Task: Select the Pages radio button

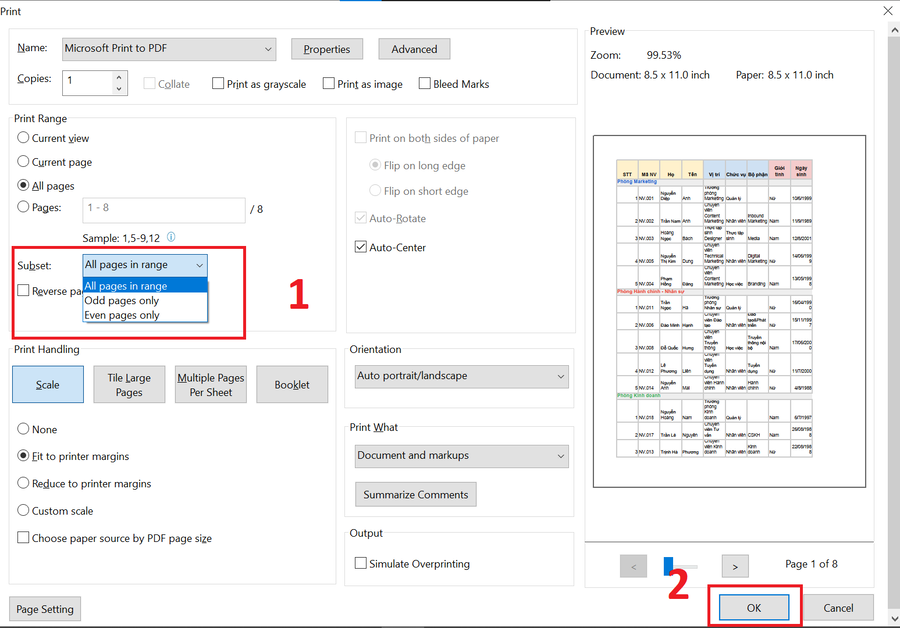Action: (x=23, y=207)
